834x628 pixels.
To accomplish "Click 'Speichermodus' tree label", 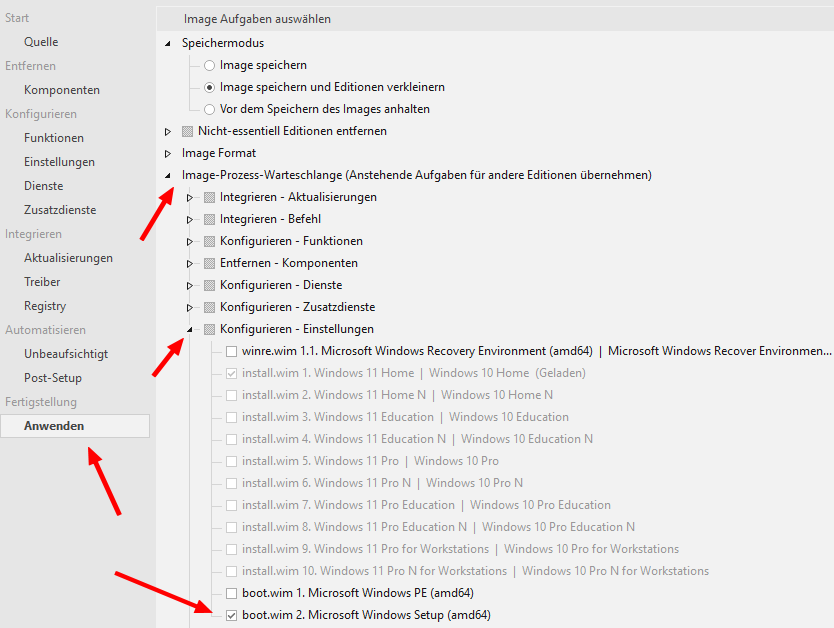I will click(x=223, y=43).
